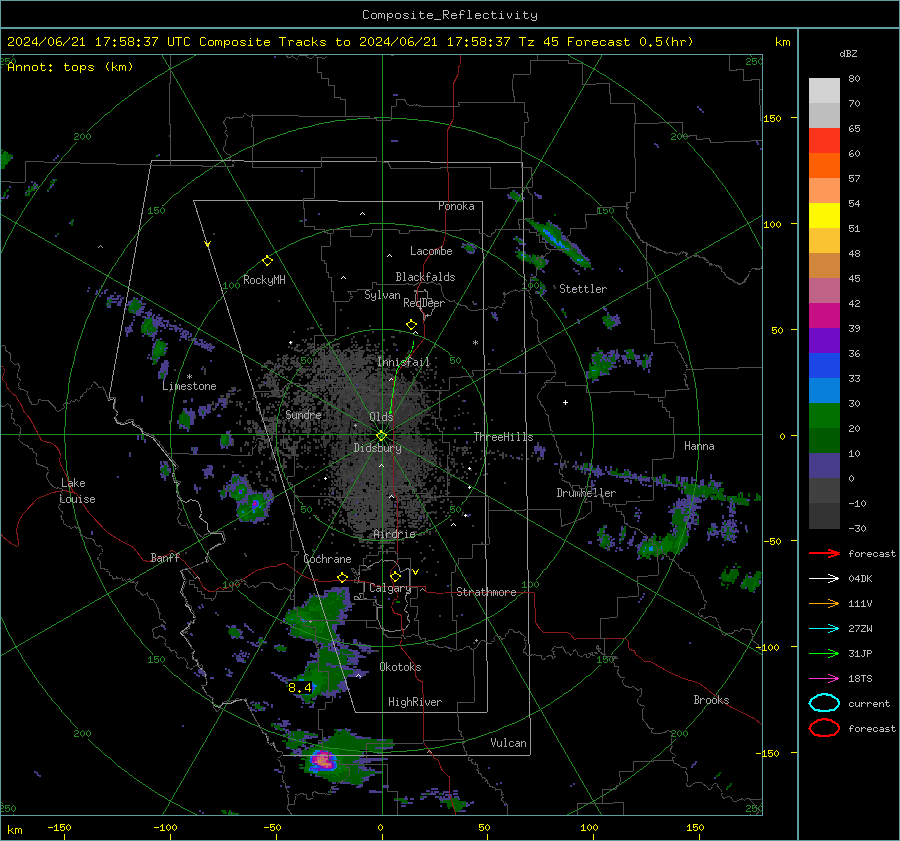Click the white 04DK arrow legend icon
This screenshot has height=841, width=900.
coord(824,579)
